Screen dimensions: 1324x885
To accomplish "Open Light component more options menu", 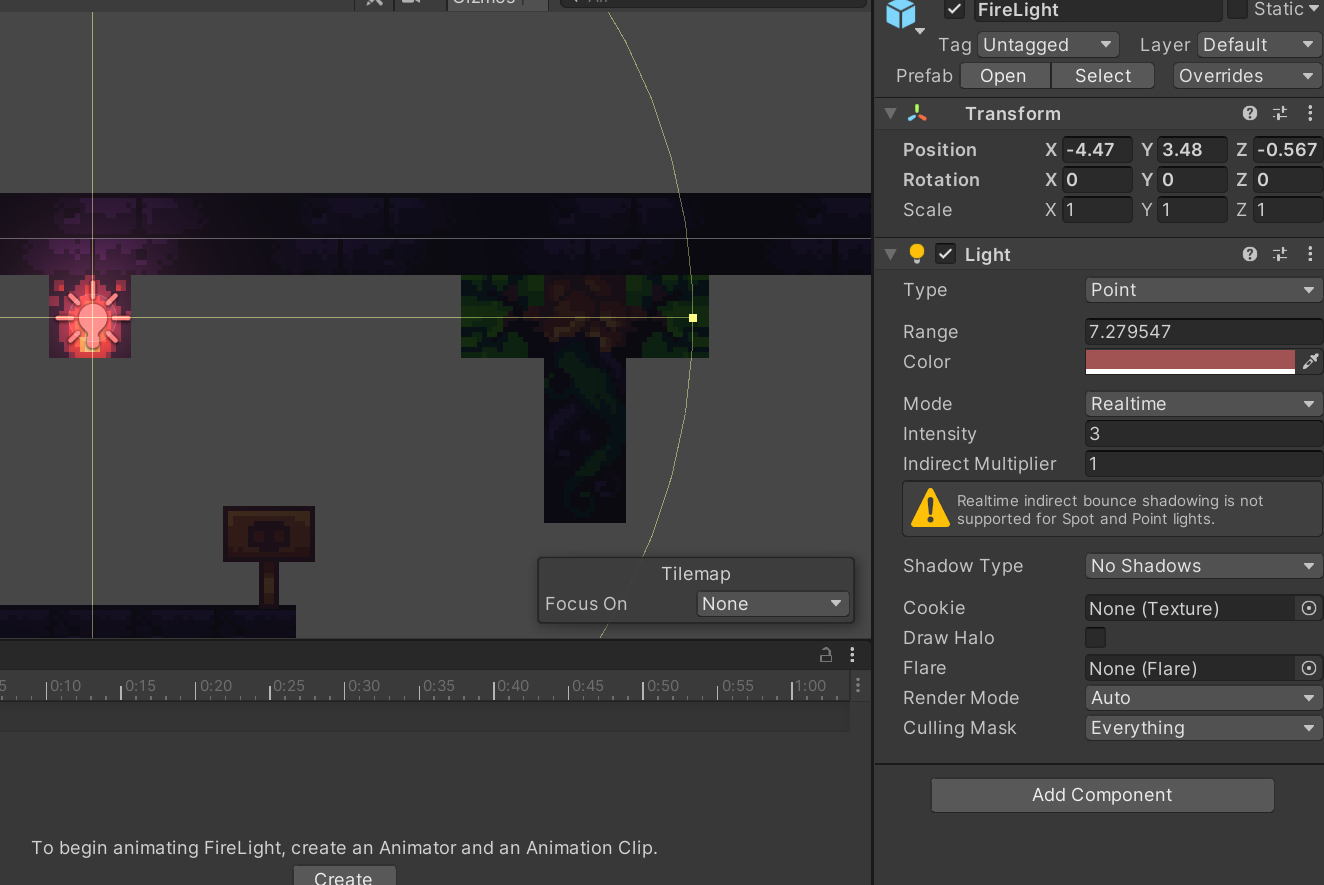I will (1310, 255).
